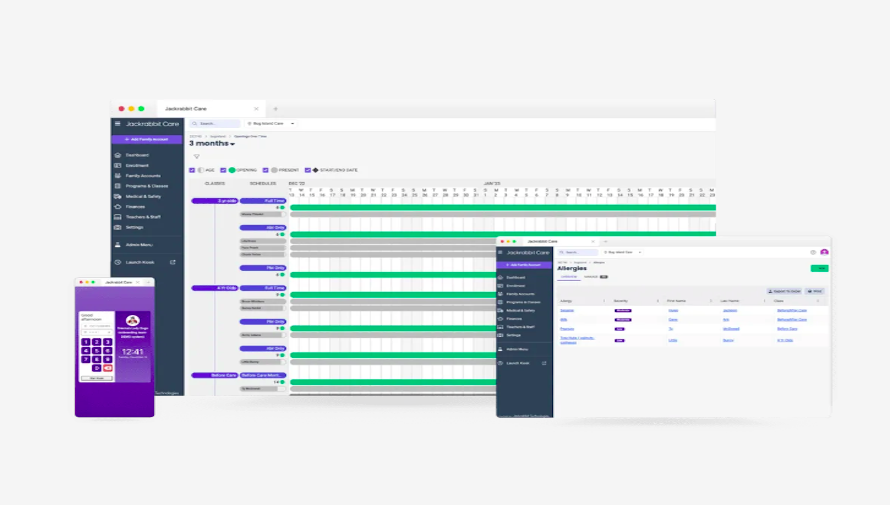Screen dimensions: 890x505
Task: Open a new browser tab in the Openings window
Action: tap(276, 108)
